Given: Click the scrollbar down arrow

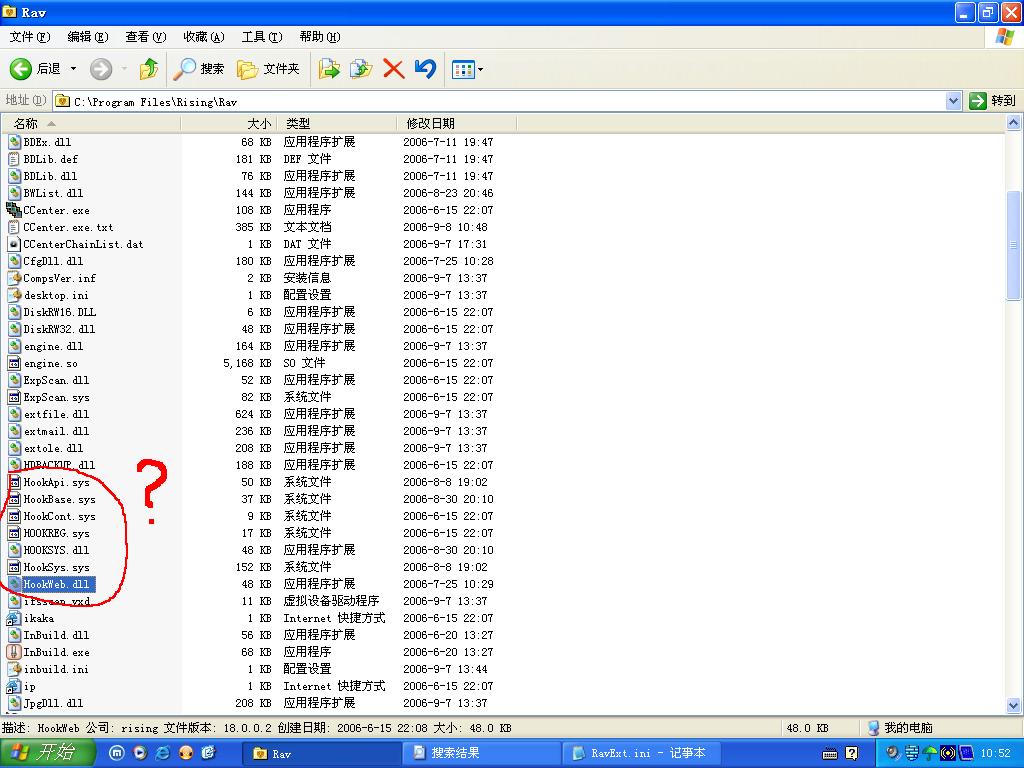Looking at the screenshot, I should point(1014,705).
